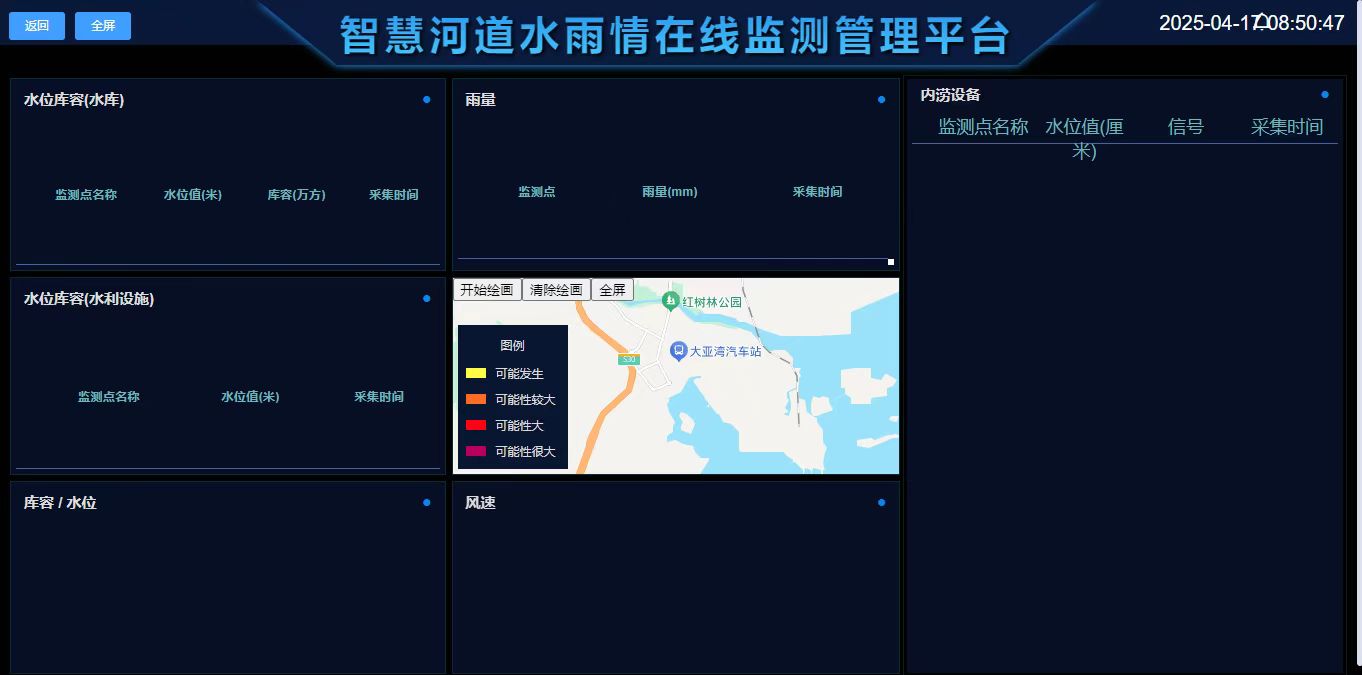This screenshot has width=1362, height=675.
Task: Click the 风速 panel title
Action: [480, 503]
